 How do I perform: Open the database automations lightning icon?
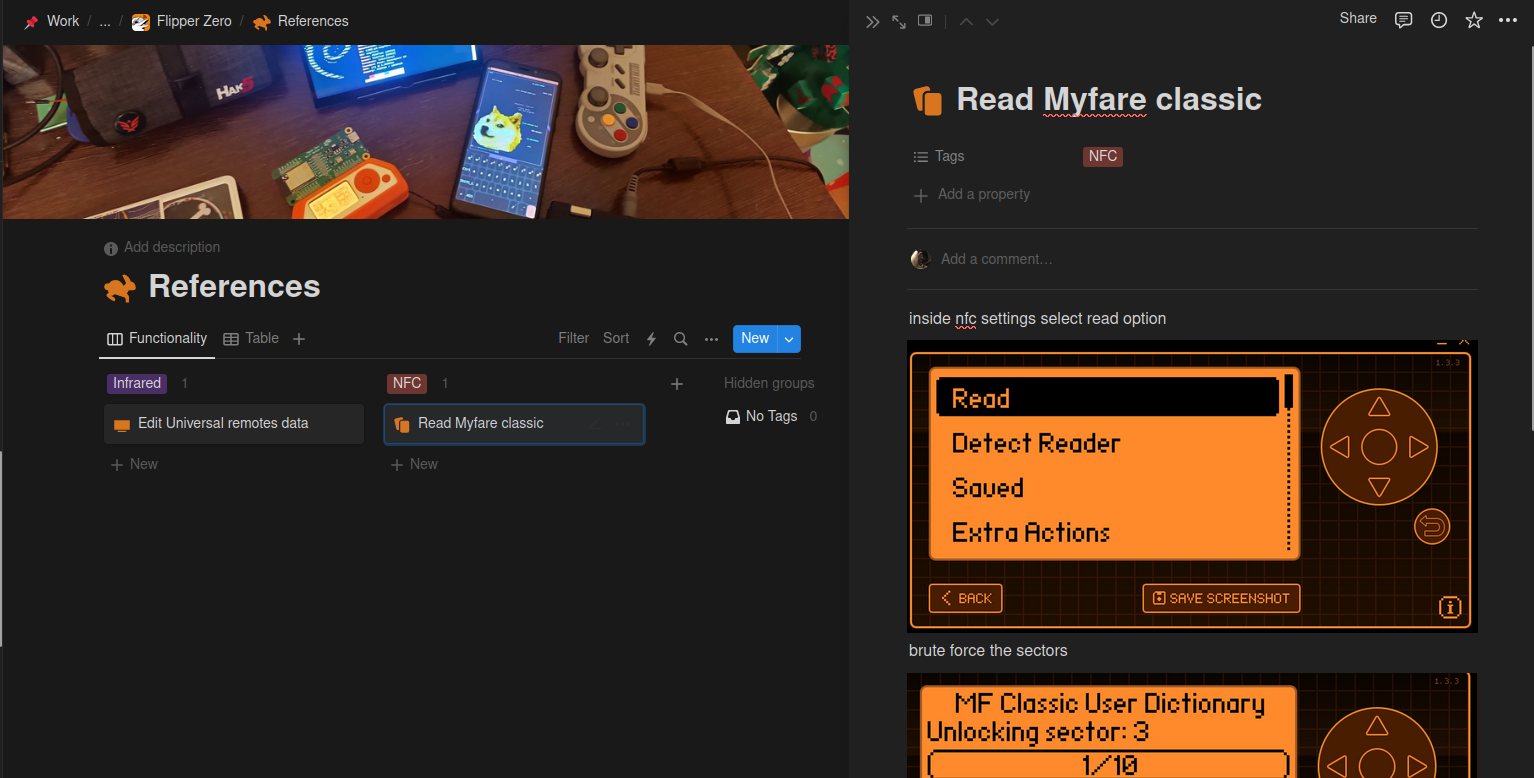pyautogui.click(x=651, y=339)
